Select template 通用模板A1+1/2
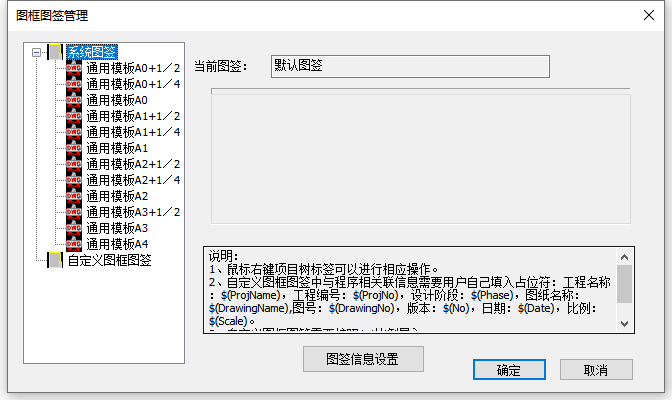The width and height of the screenshot is (672, 400). click(133, 116)
